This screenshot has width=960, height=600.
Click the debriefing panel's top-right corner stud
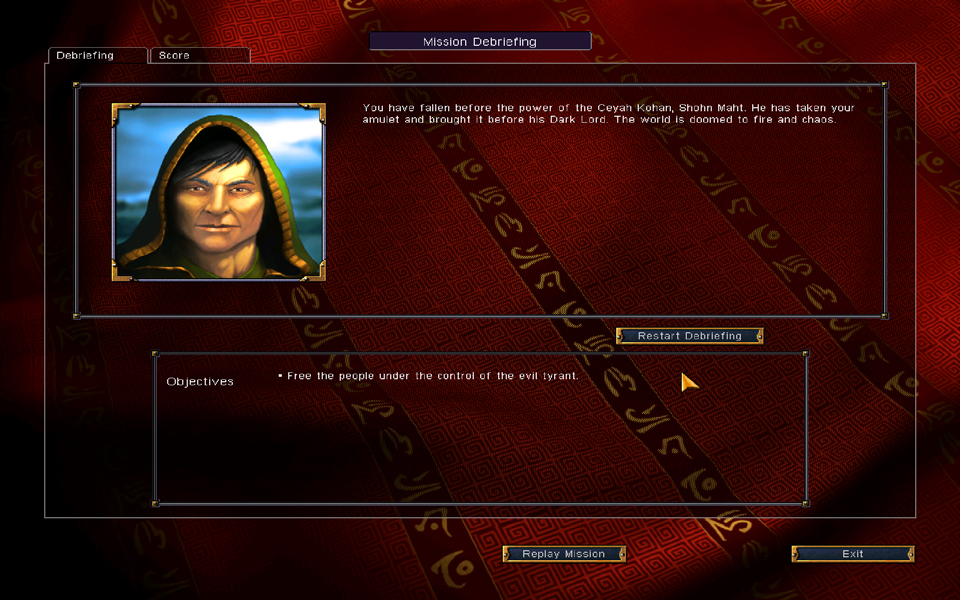884,84
